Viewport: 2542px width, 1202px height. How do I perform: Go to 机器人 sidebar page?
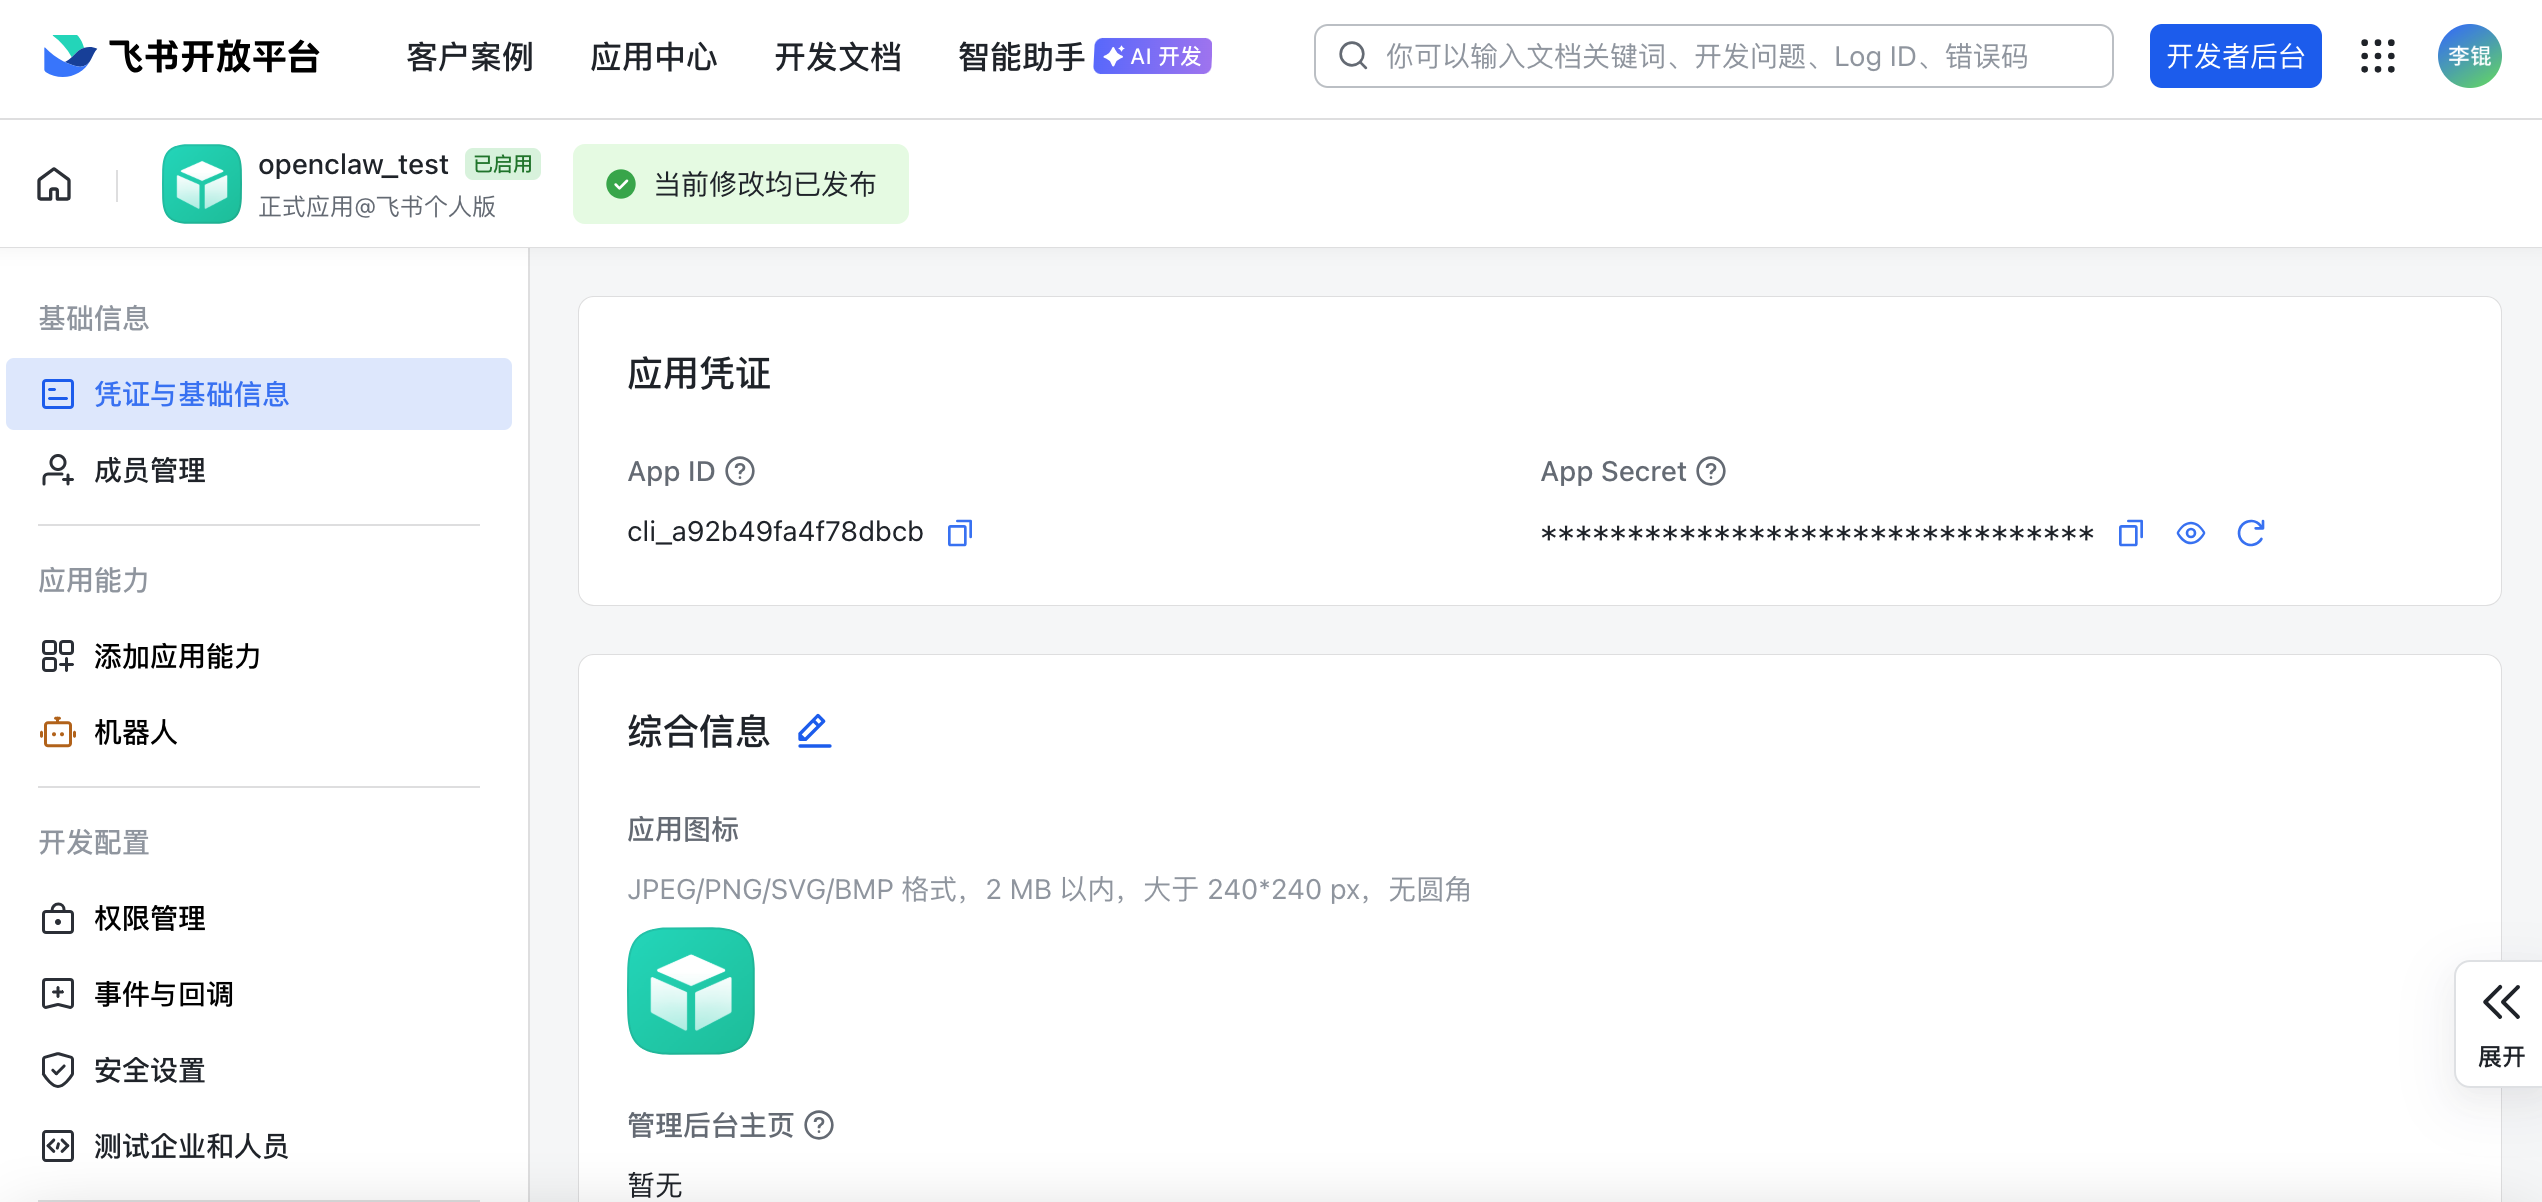coord(136,732)
